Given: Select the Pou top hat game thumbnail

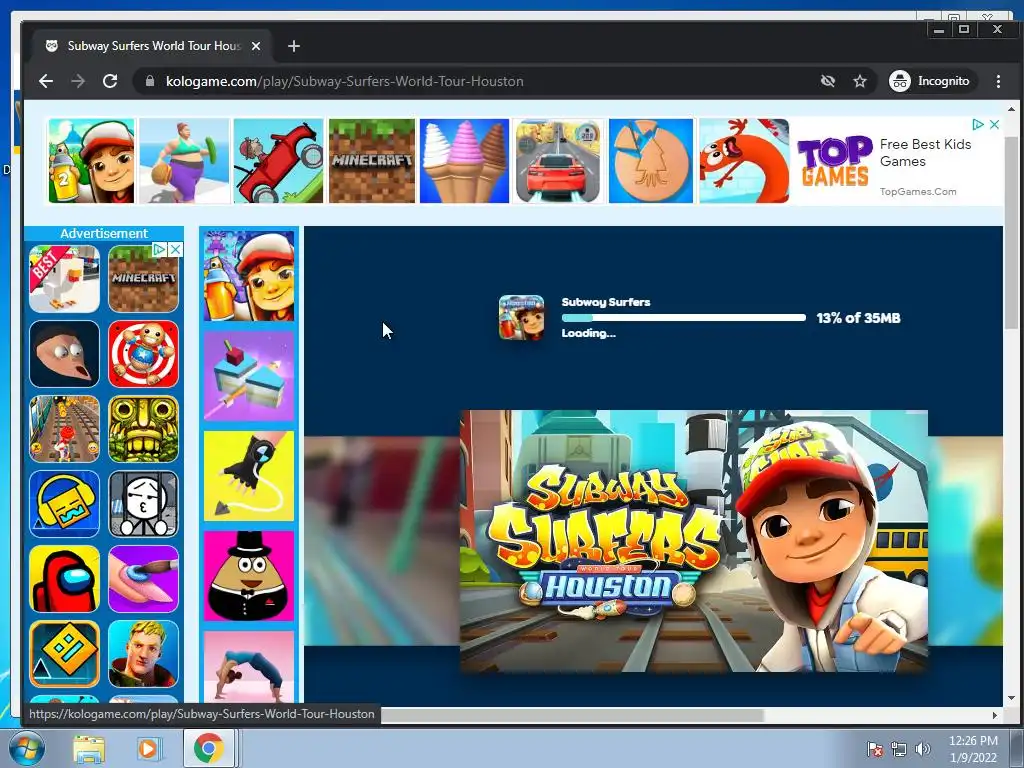Looking at the screenshot, I should pyautogui.click(x=249, y=576).
